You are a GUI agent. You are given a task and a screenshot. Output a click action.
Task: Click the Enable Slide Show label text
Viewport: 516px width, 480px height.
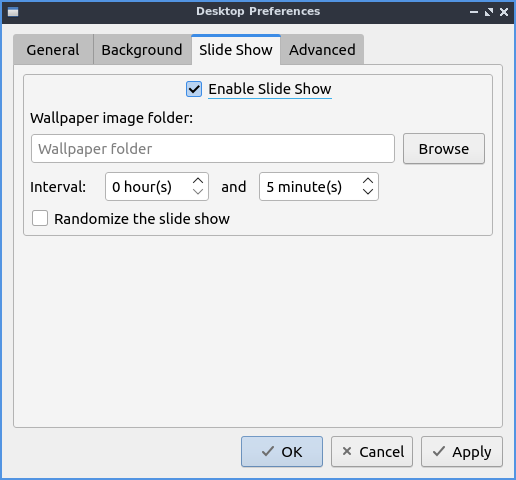[x=270, y=89]
